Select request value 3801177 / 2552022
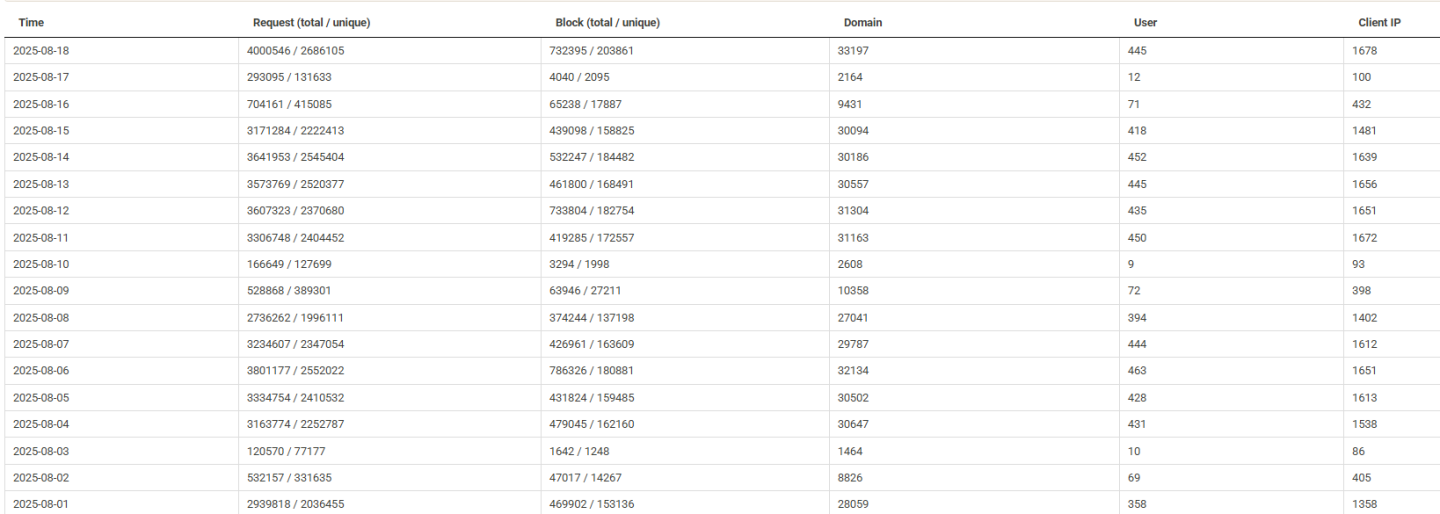 point(296,371)
